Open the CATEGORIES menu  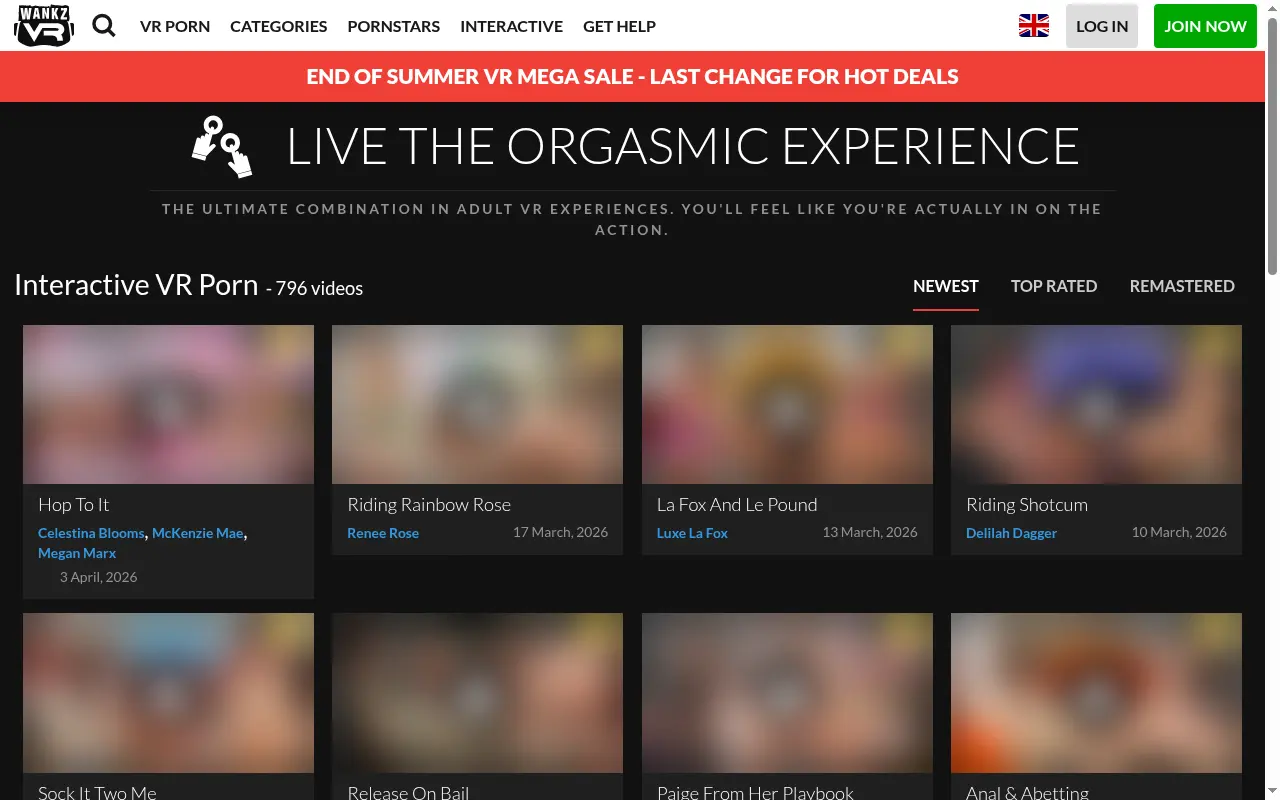[x=279, y=26]
